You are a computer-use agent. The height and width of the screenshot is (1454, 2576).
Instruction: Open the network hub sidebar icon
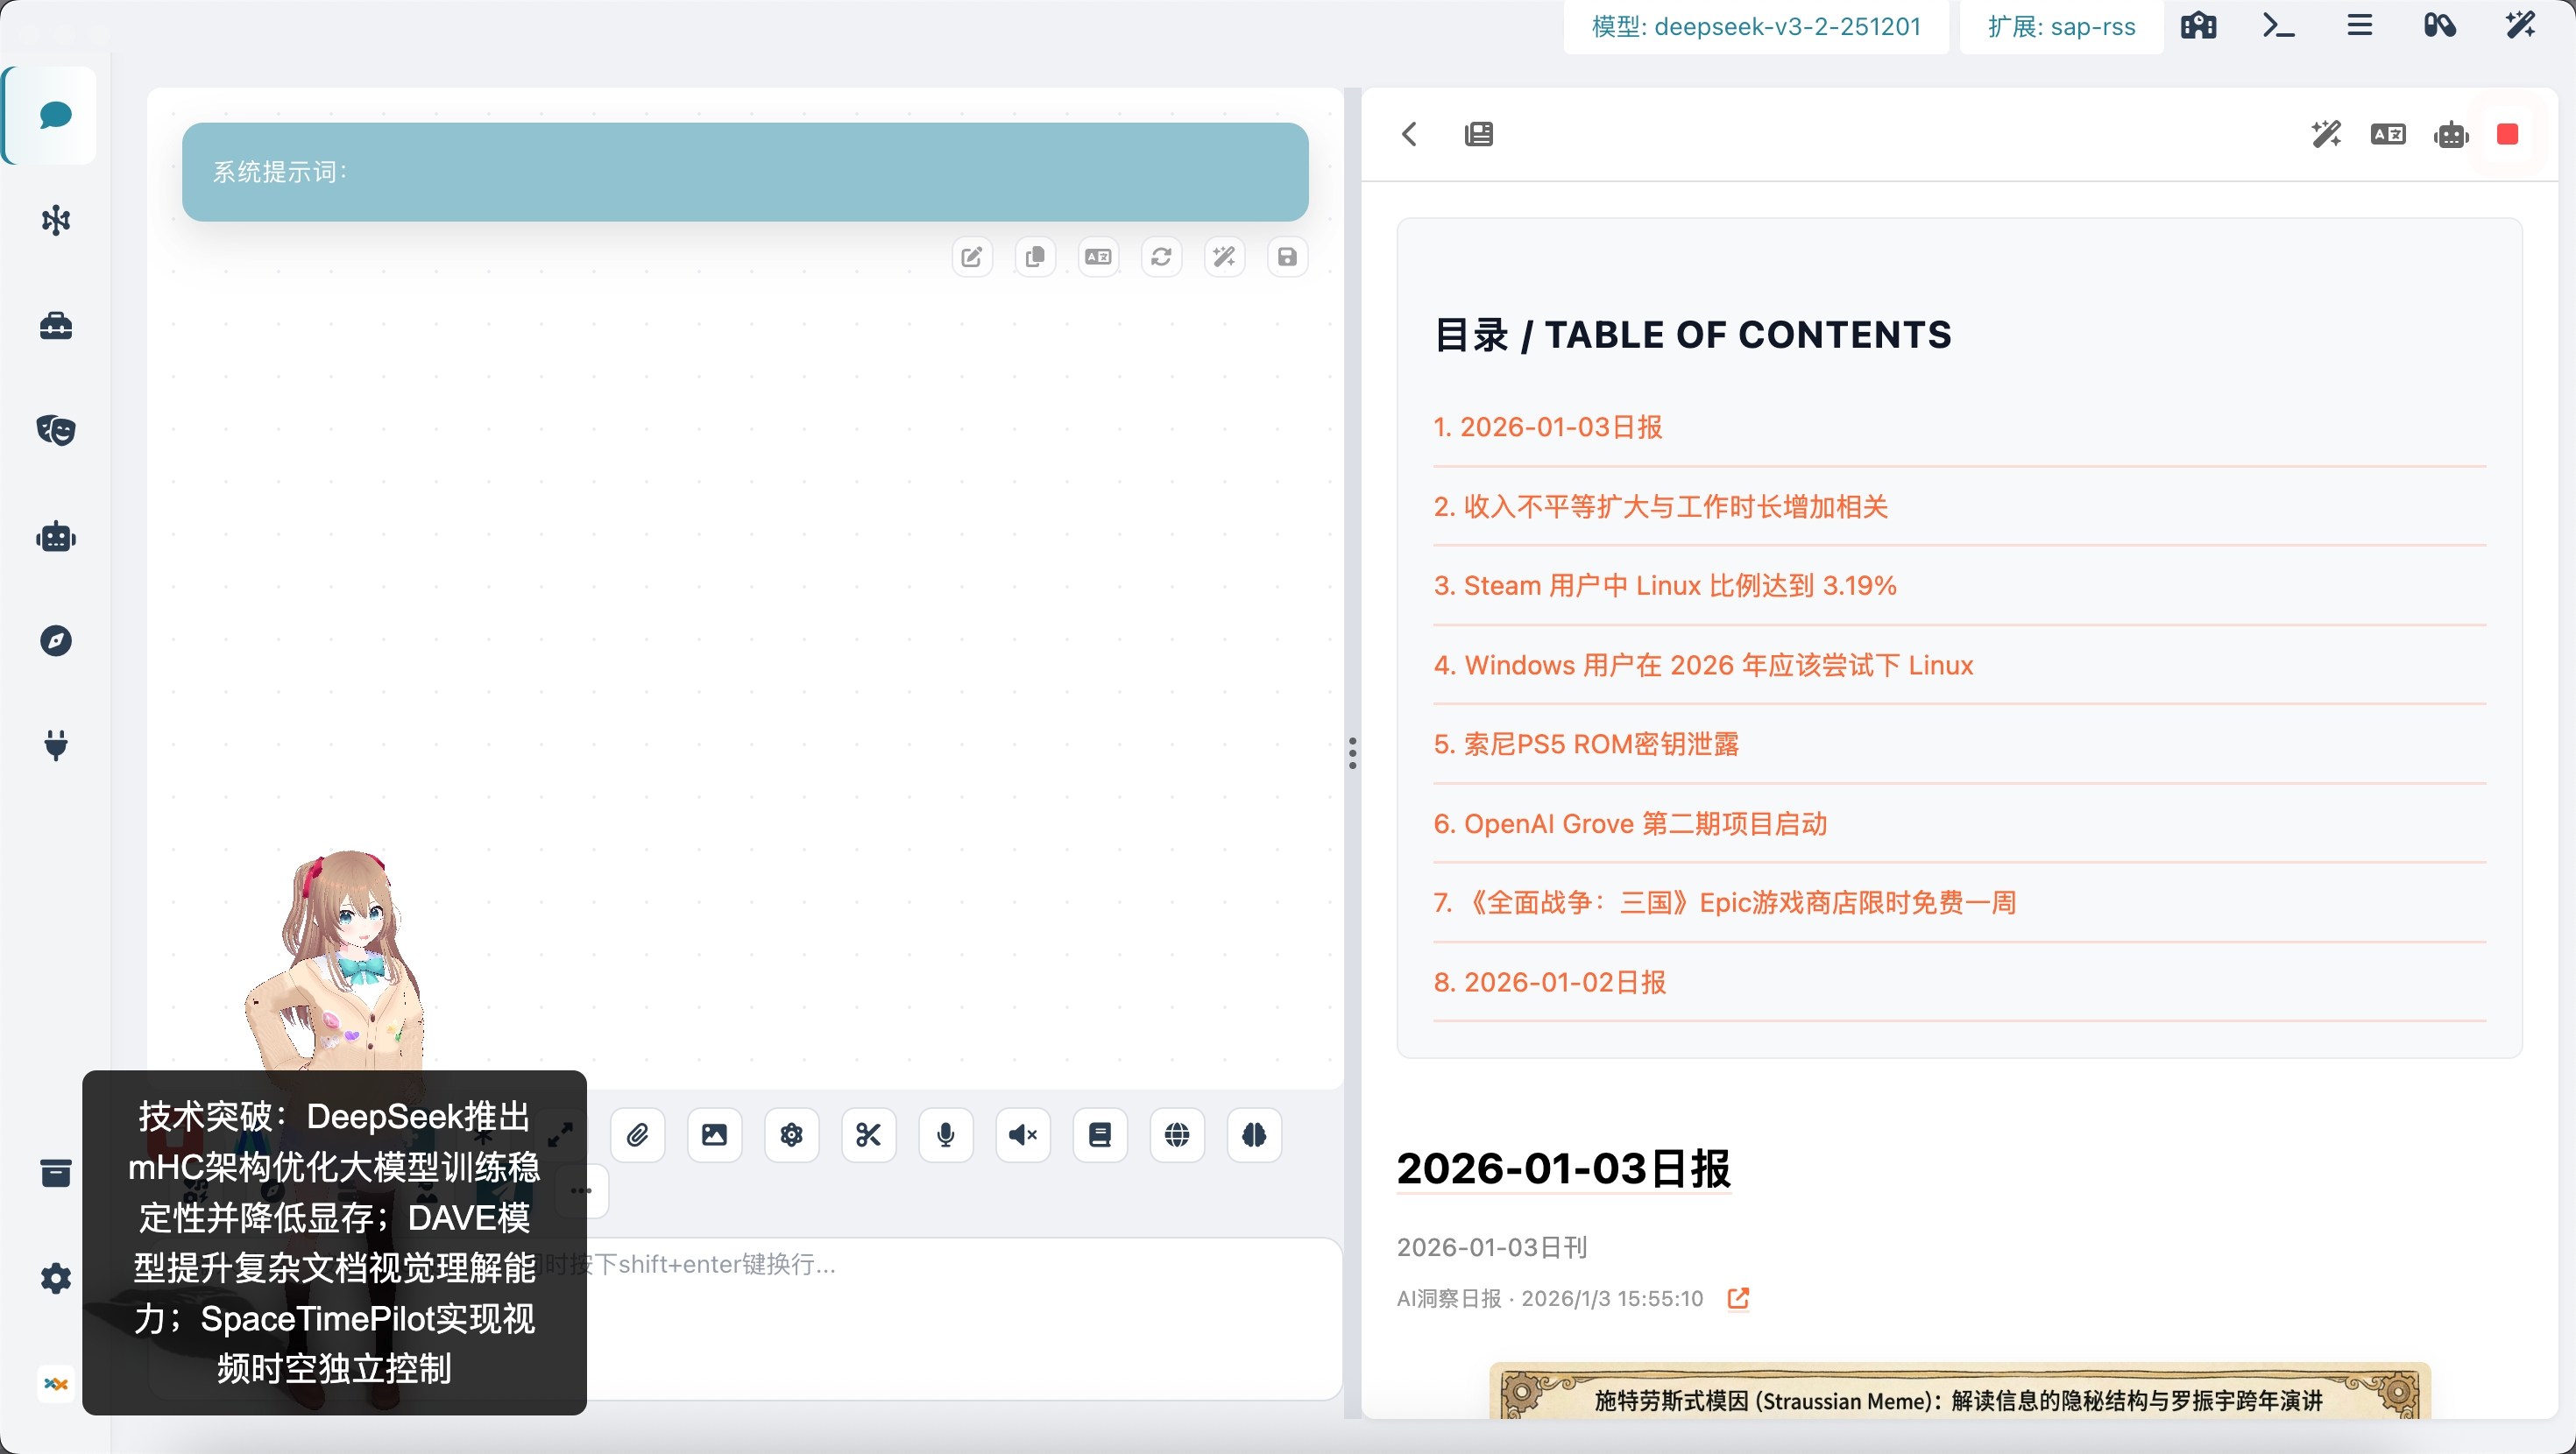point(56,220)
